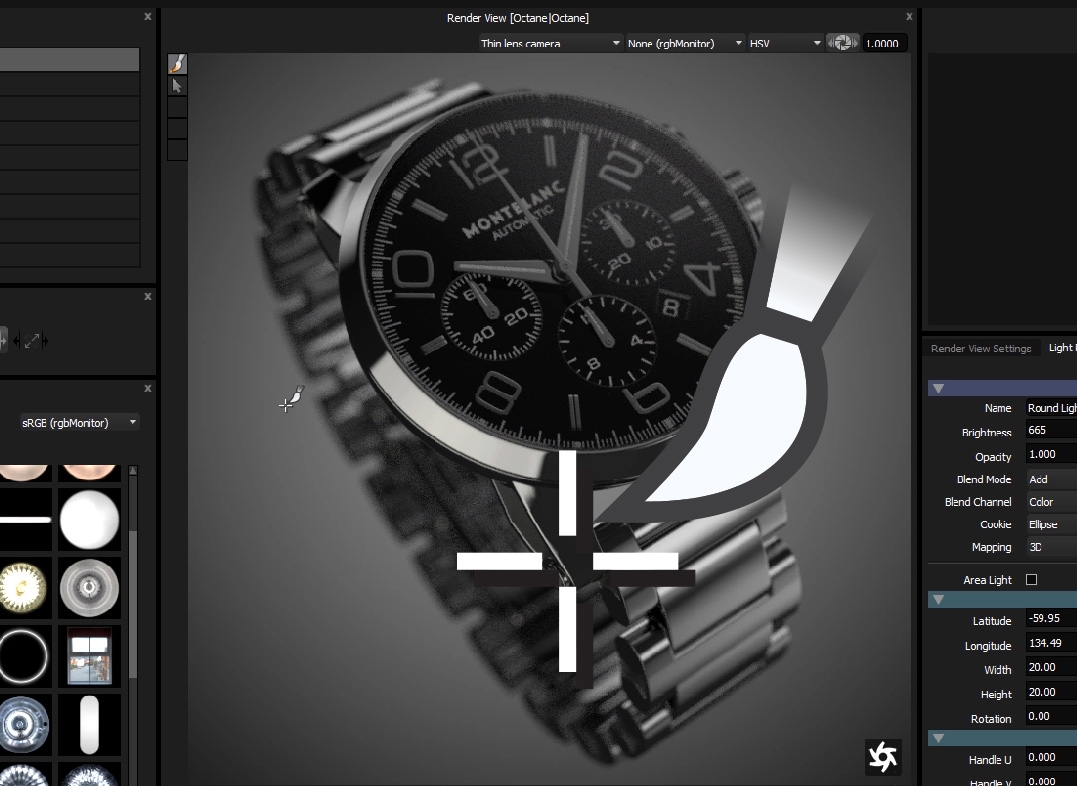1077x786 pixels.
Task: Open the Cookie dropdown
Action: click(1052, 524)
